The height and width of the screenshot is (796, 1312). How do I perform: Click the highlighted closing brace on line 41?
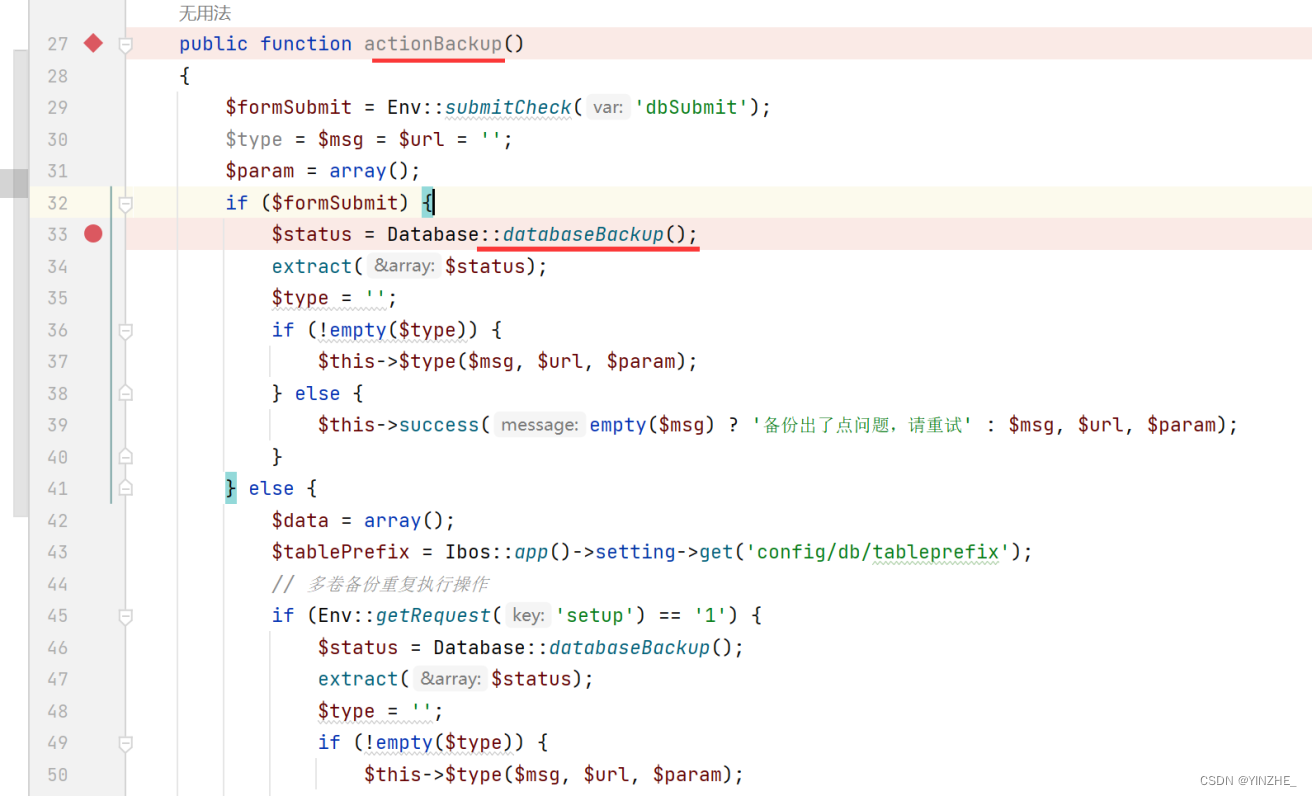point(231,489)
